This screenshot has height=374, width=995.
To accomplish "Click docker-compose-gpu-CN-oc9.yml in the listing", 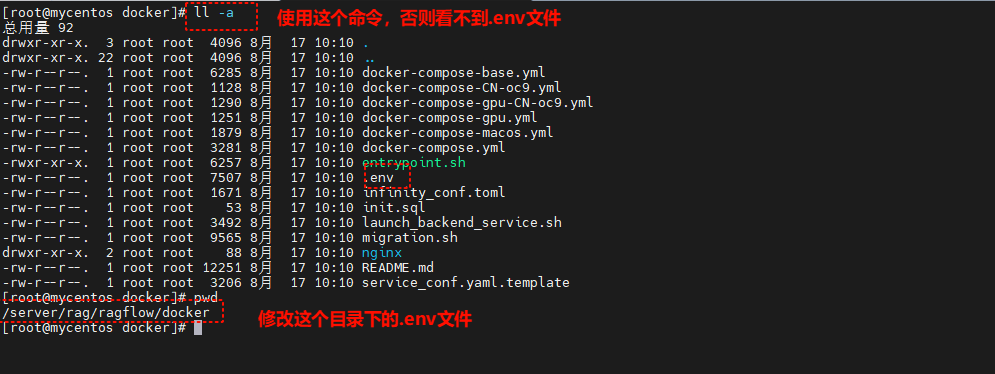I will point(477,103).
